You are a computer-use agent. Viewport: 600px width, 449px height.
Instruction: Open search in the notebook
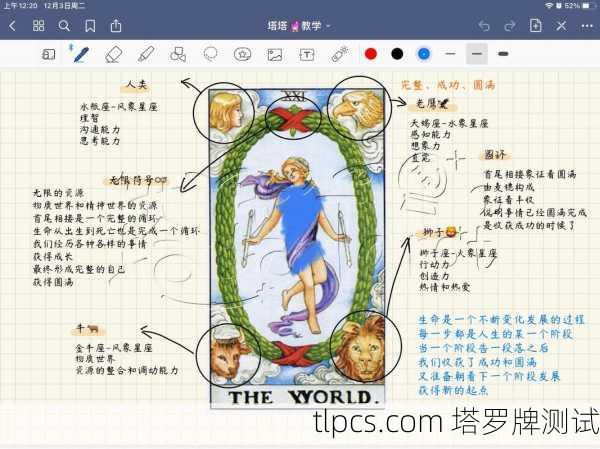[64, 25]
